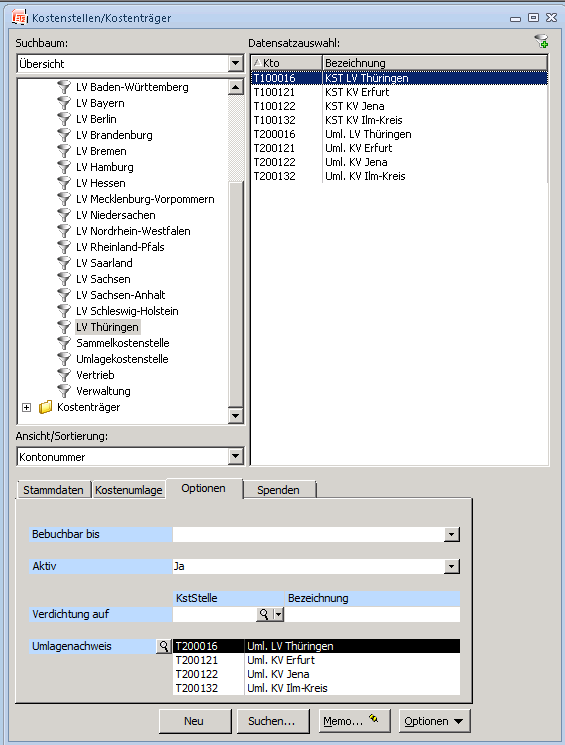This screenshot has height=745, width=565.
Task: Select row T200016 in Datensatzauswahl list
Action: (x=399, y=134)
